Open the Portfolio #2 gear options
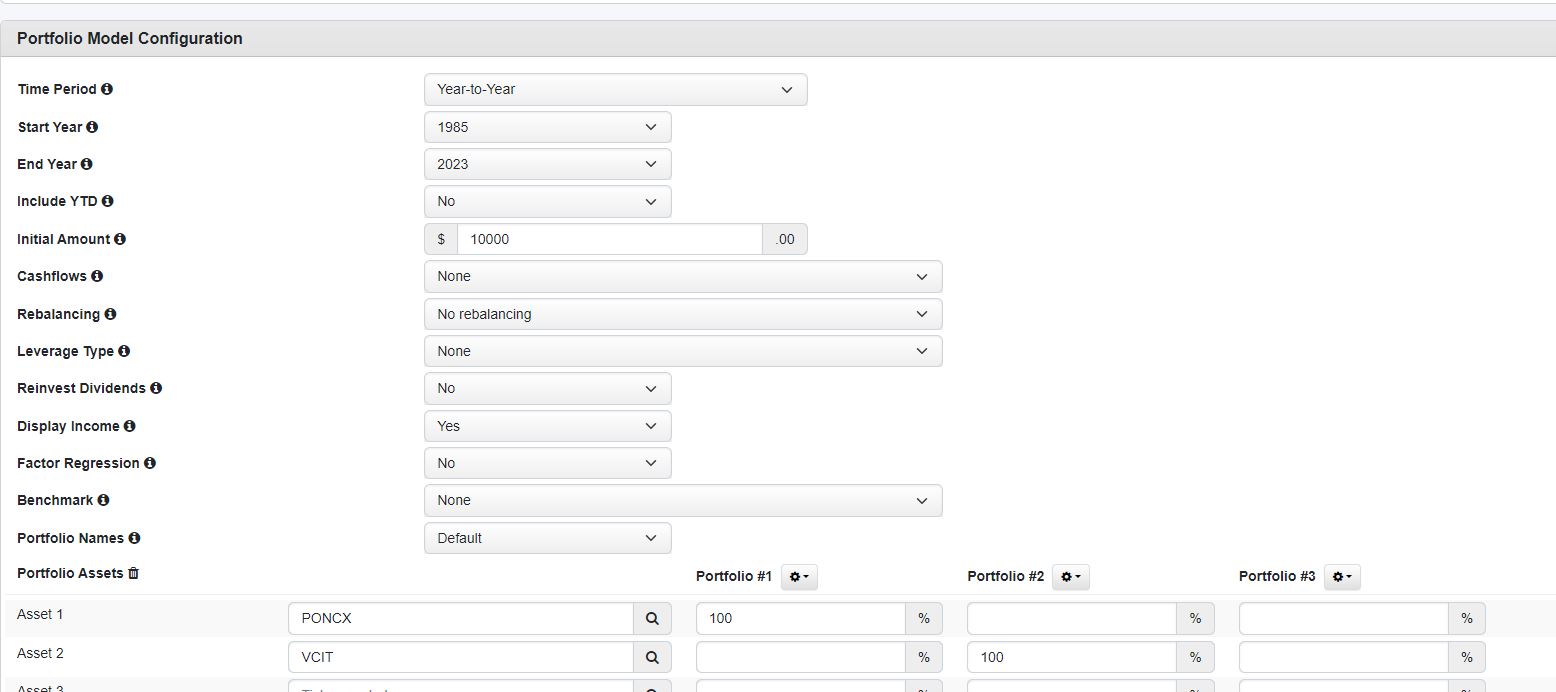1556x692 pixels. pyautogui.click(x=1070, y=577)
